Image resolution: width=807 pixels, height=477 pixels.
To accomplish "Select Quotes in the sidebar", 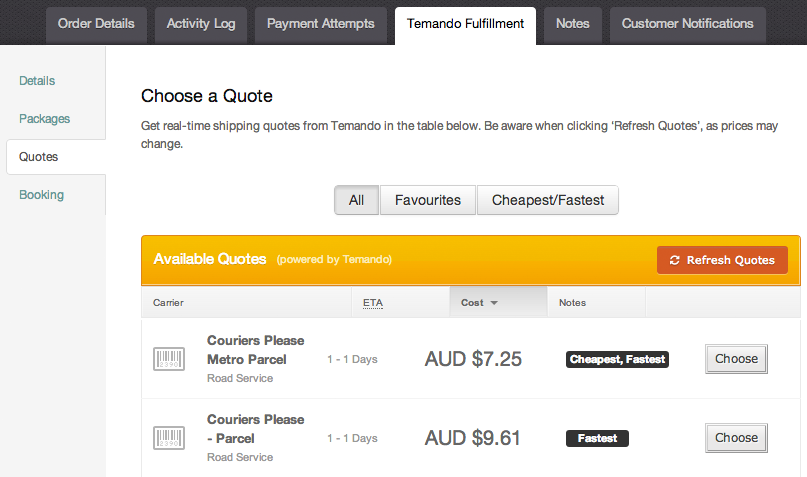I will coord(39,157).
